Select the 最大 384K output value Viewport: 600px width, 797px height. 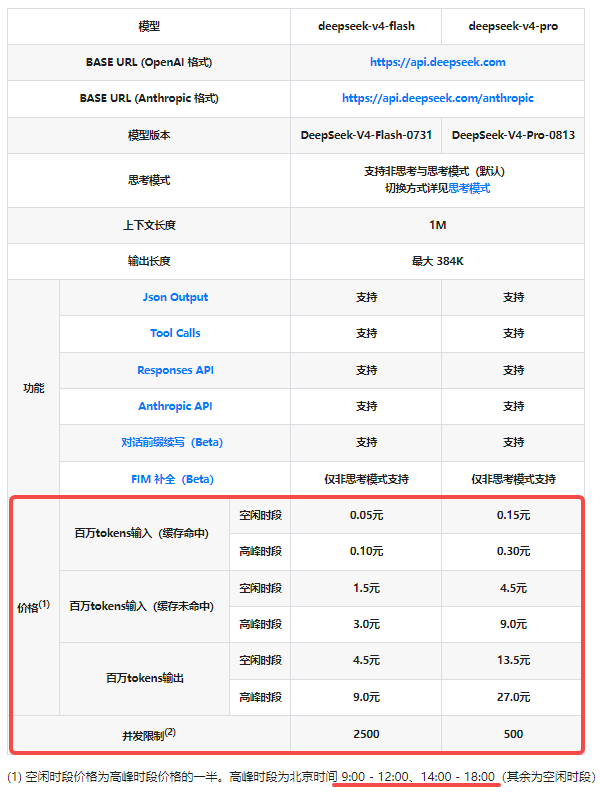[437, 261]
